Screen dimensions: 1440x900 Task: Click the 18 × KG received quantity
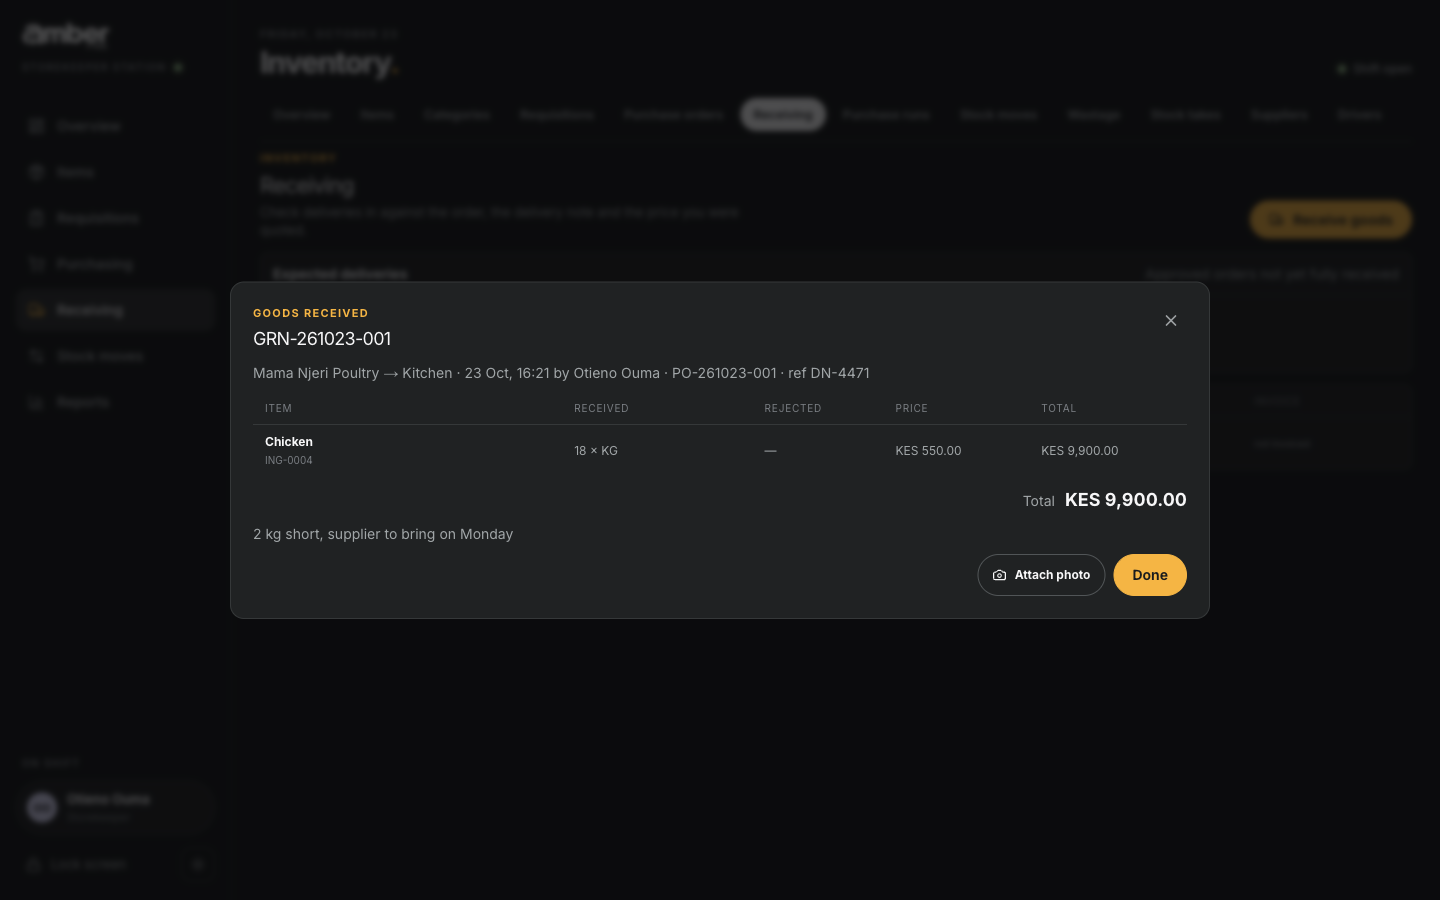[x=596, y=451]
